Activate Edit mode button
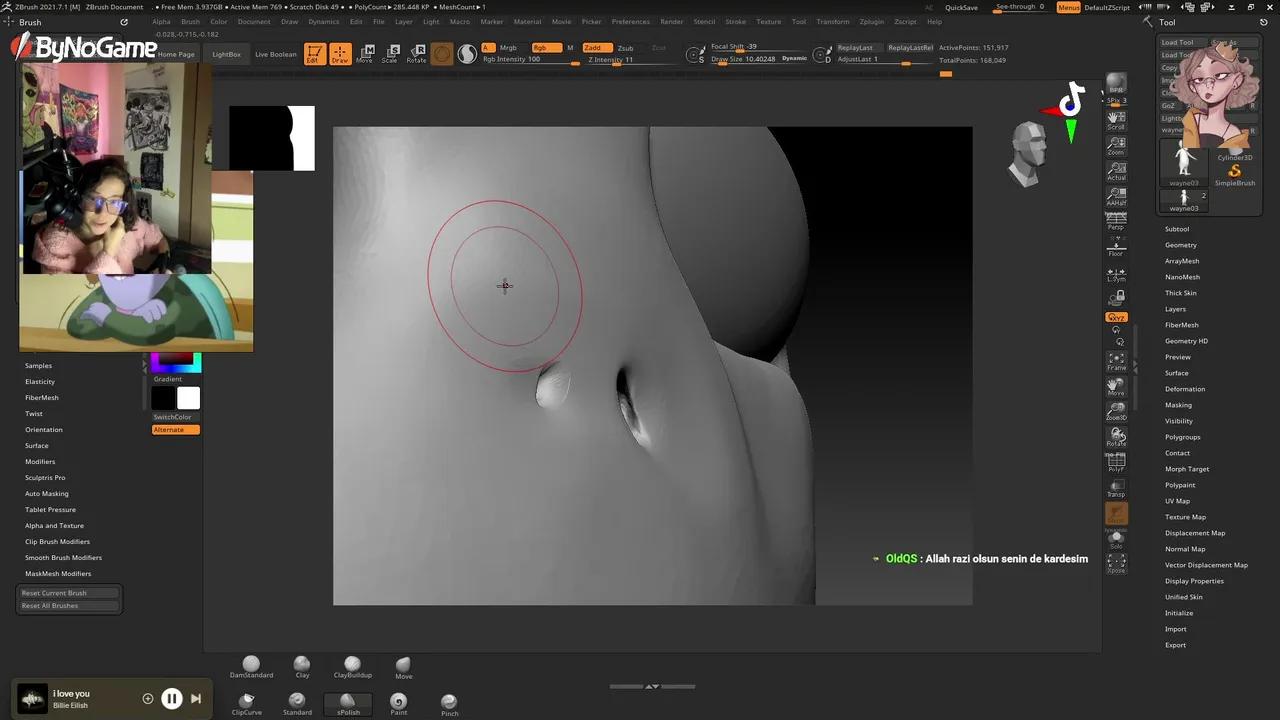The width and height of the screenshot is (1280, 720). click(314, 54)
